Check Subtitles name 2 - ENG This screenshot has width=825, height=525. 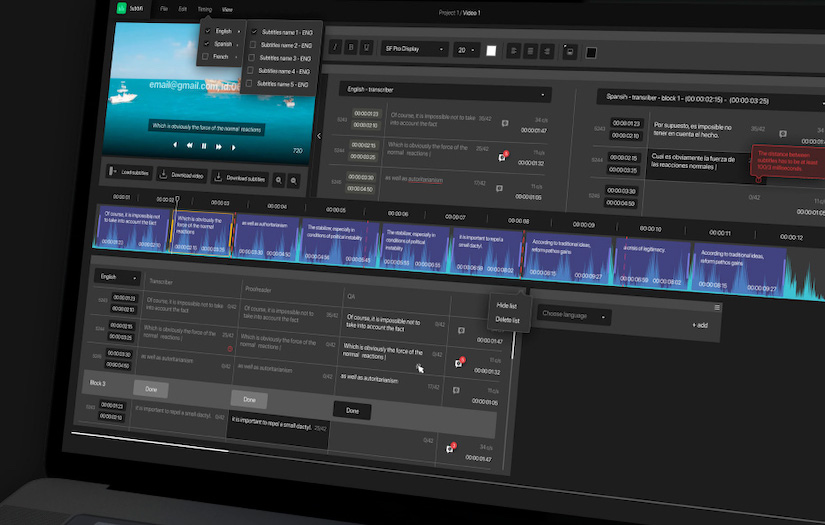(x=253, y=45)
